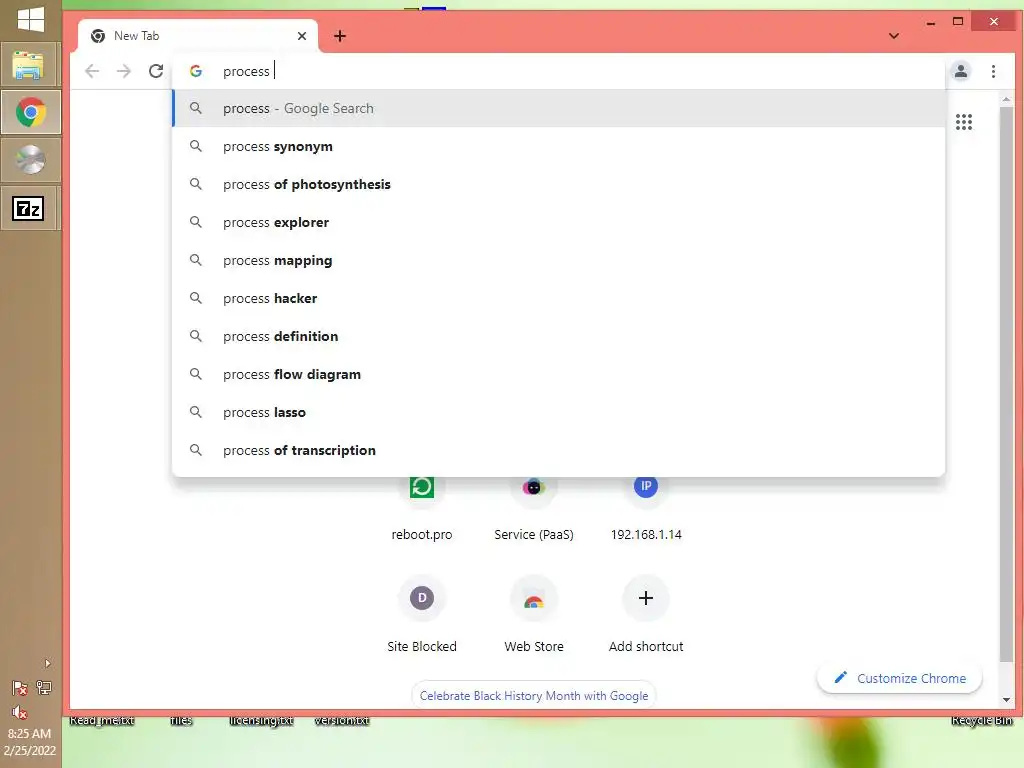Open the Service (PaaS) shortcut
Viewport: 1024px width, 768px height.
[x=534, y=508]
